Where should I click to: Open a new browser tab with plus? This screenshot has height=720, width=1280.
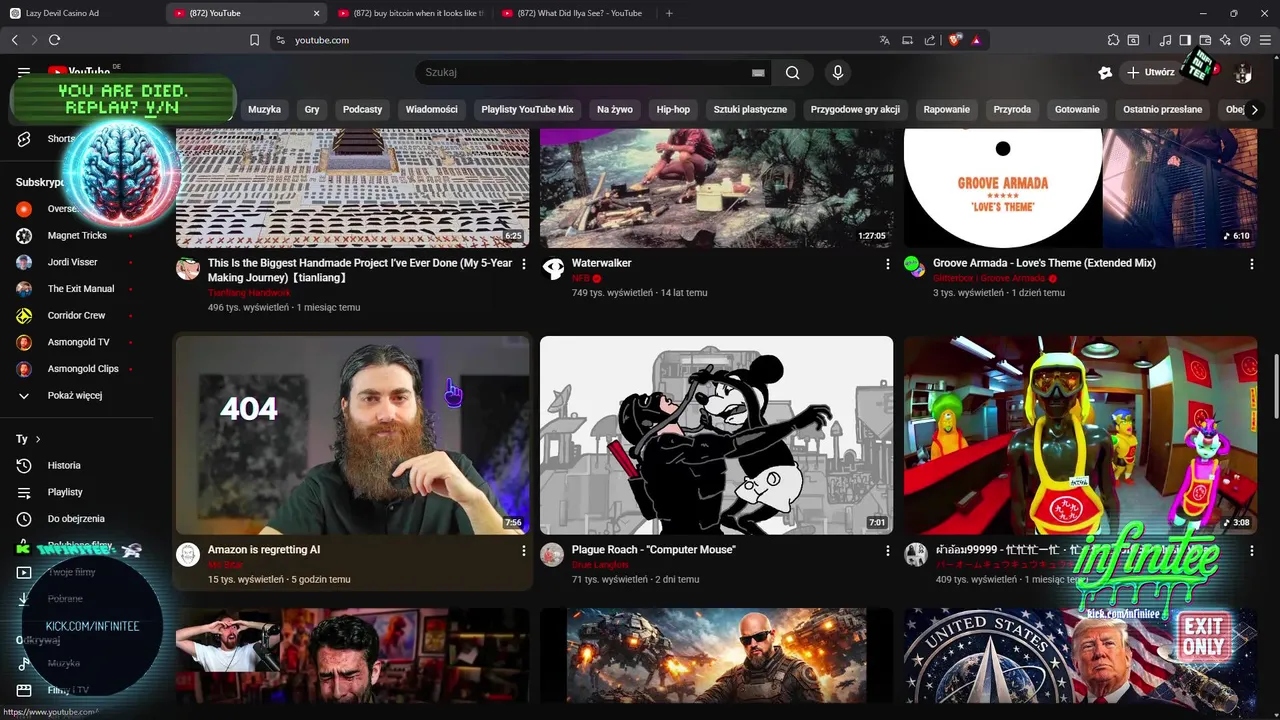[669, 13]
